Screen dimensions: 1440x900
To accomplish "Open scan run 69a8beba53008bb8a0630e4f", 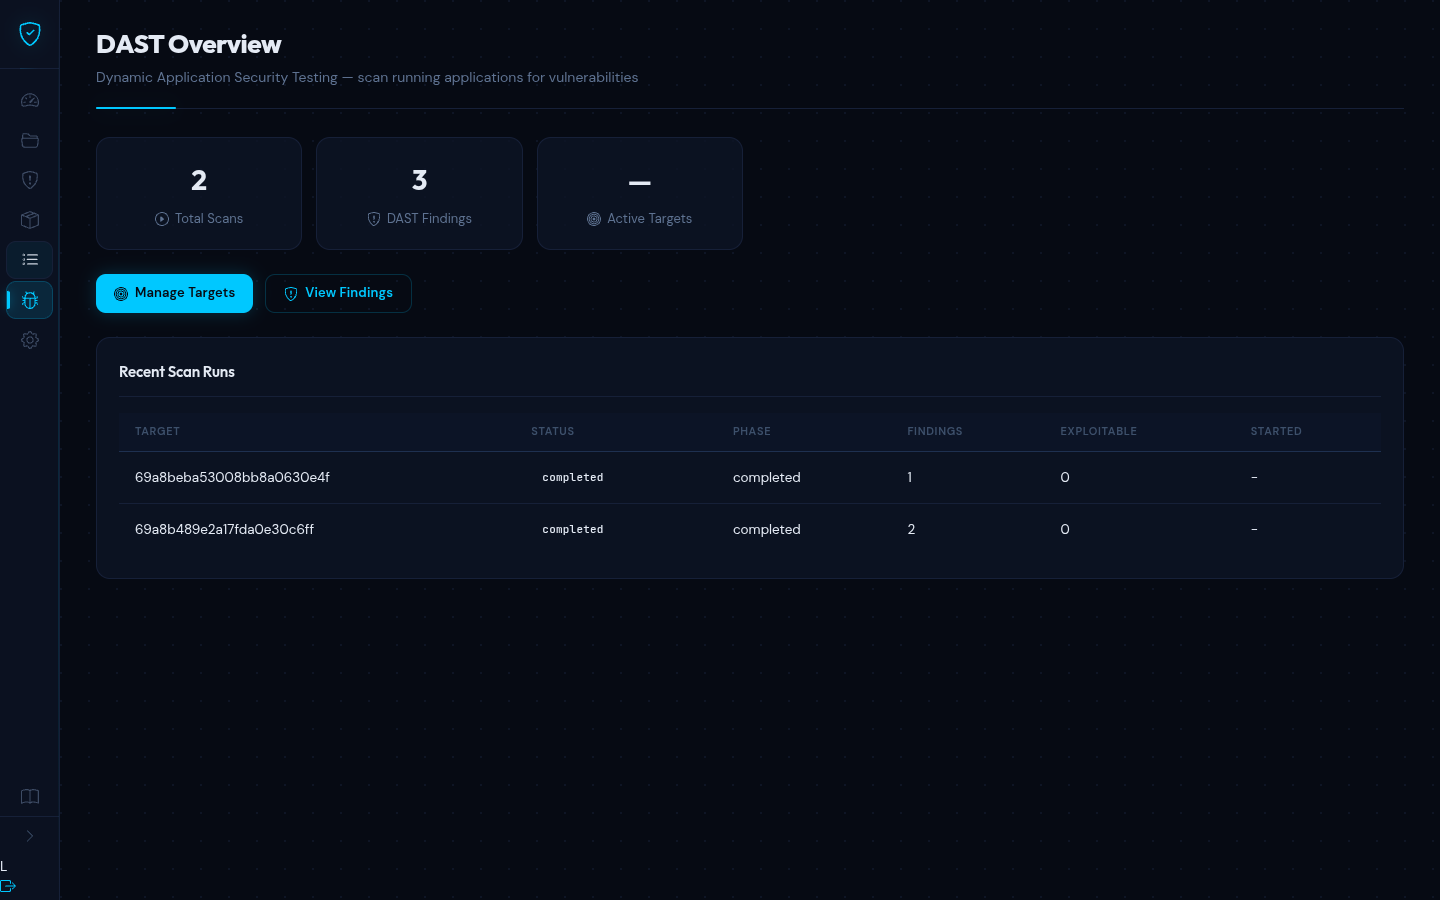I will pos(232,478).
